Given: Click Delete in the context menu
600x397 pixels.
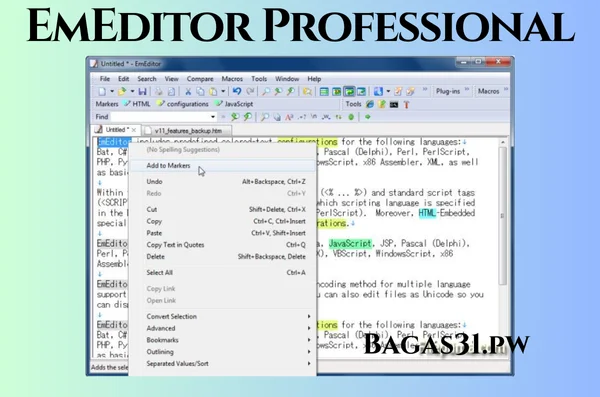Looking at the screenshot, I should point(222,257).
